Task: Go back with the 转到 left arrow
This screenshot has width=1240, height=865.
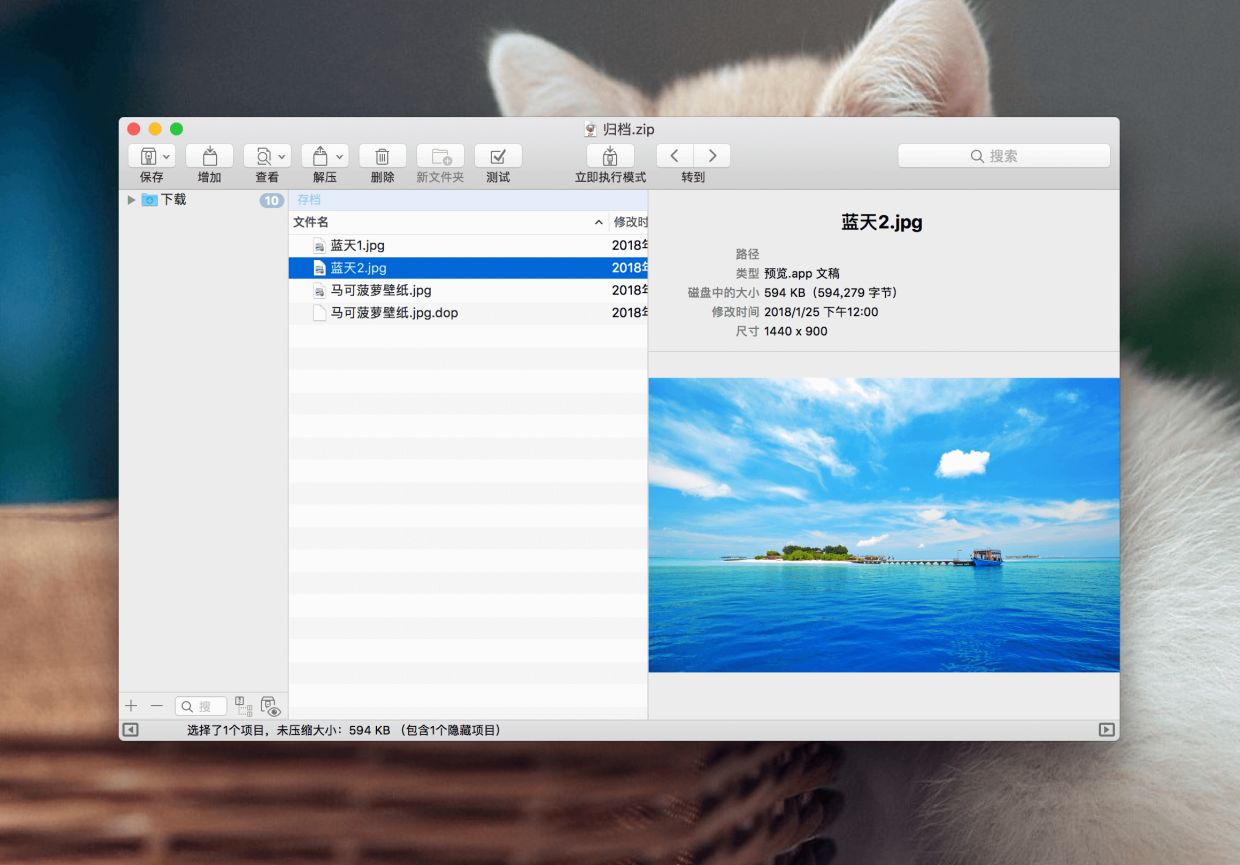Action: click(x=675, y=156)
